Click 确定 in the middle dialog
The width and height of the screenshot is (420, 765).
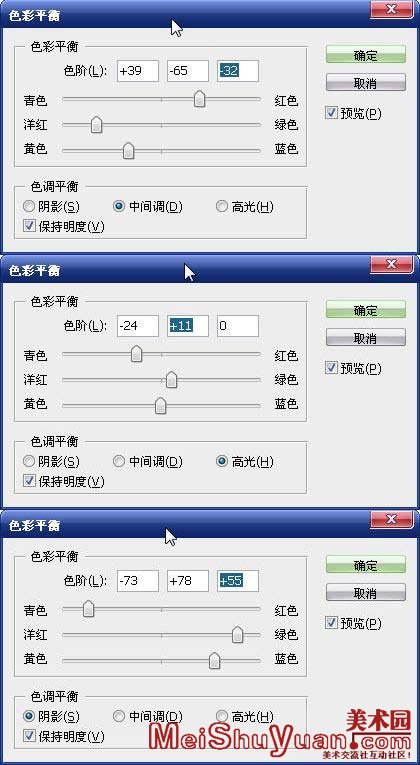pyautogui.click(x=365, y=309)
